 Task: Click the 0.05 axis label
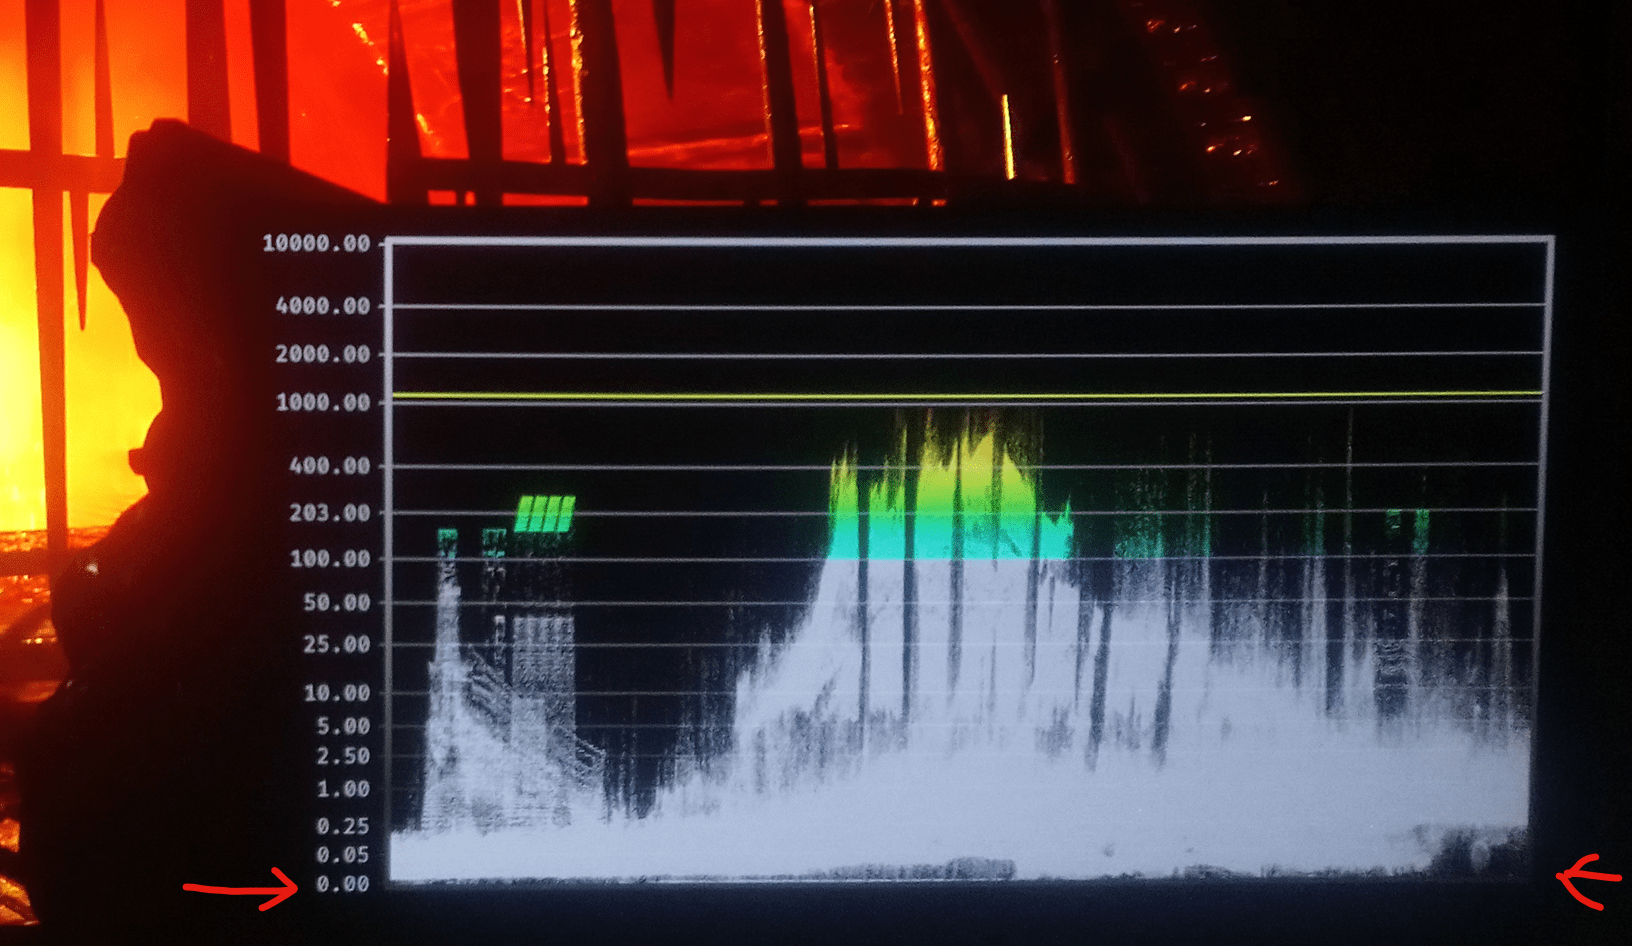(343, 855)
